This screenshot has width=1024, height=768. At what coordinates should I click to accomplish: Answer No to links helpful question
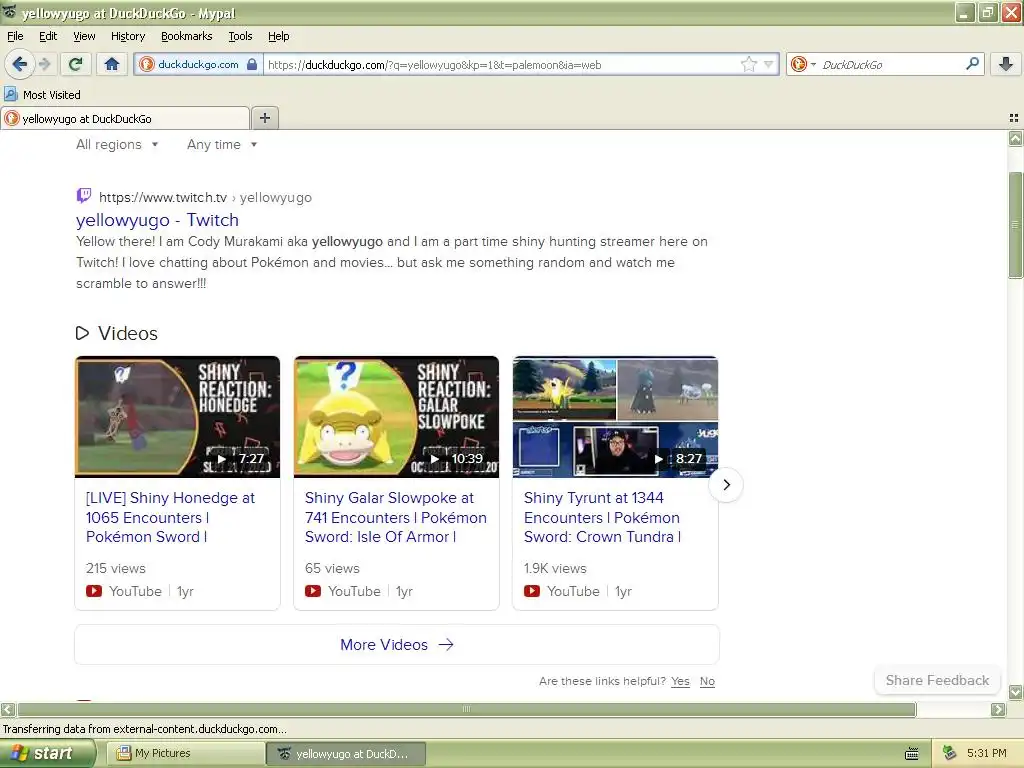coord(707,681)
